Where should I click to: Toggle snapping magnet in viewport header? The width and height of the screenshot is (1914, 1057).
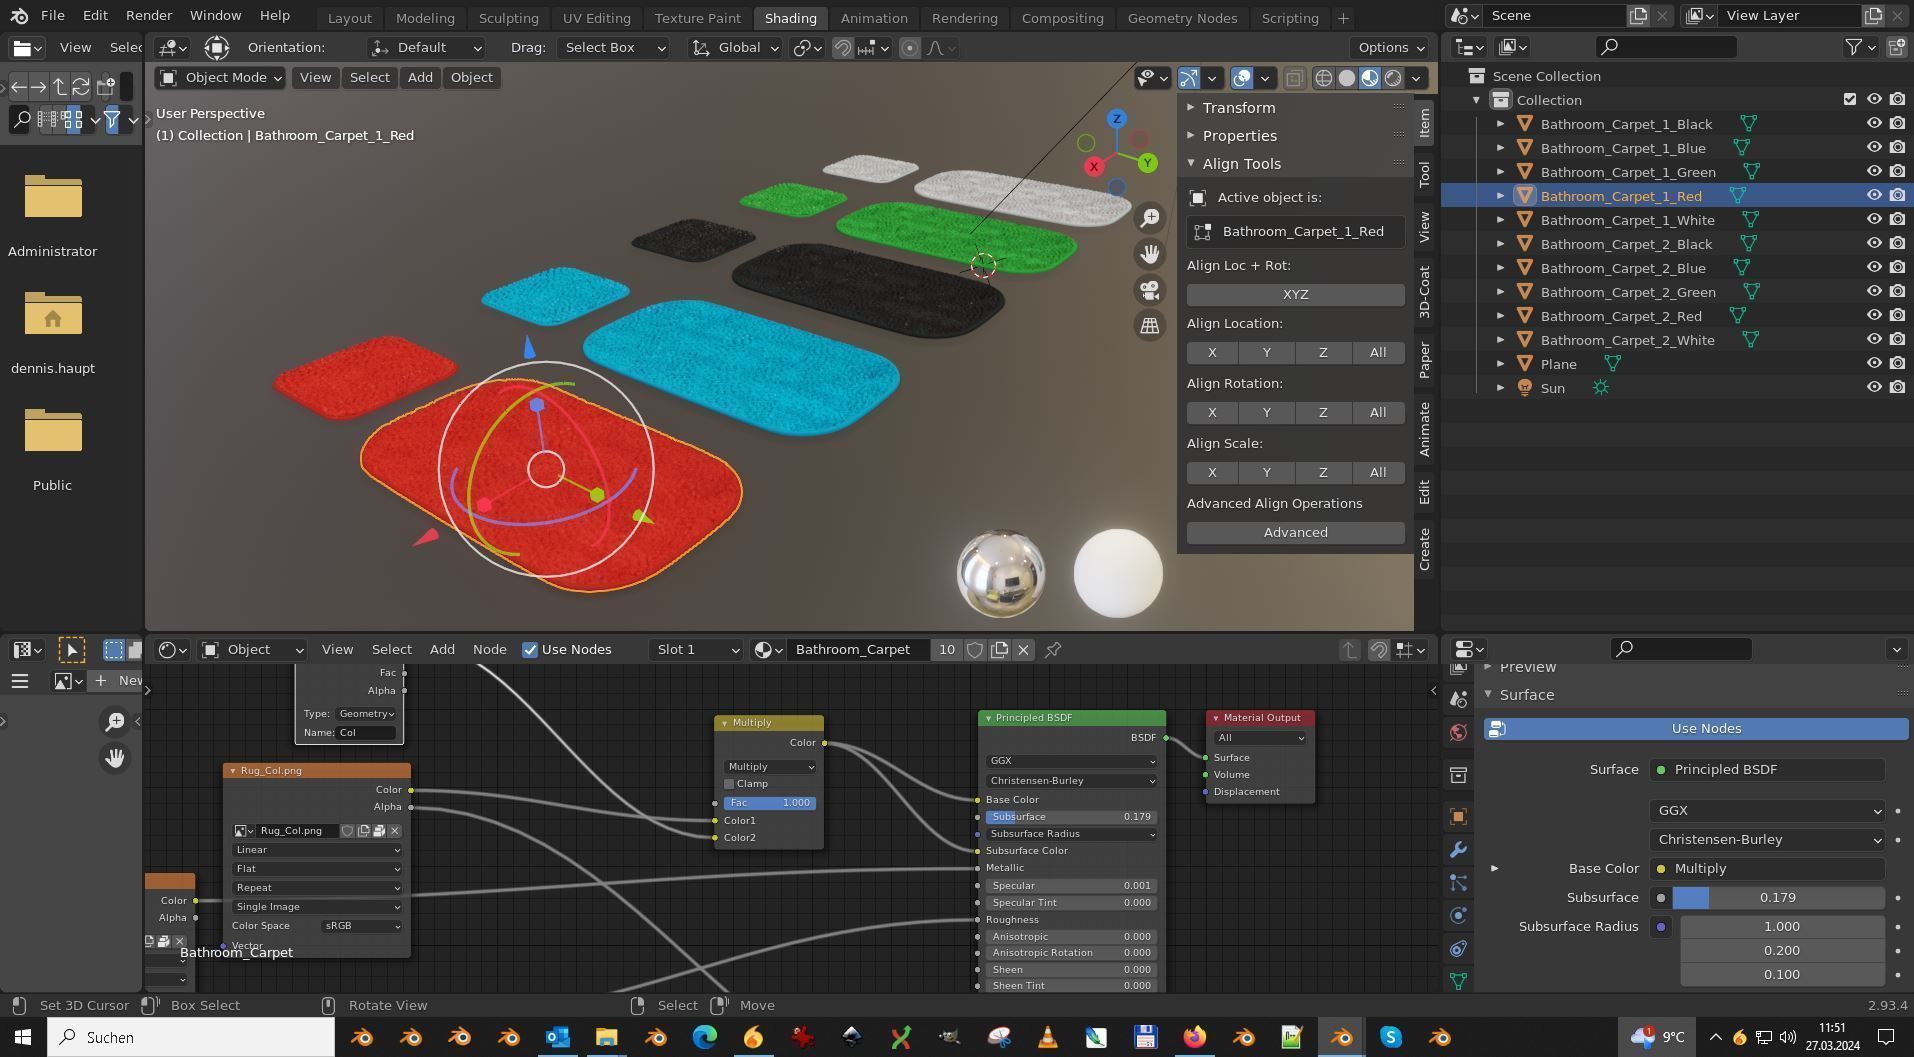(x=843, y=48)
